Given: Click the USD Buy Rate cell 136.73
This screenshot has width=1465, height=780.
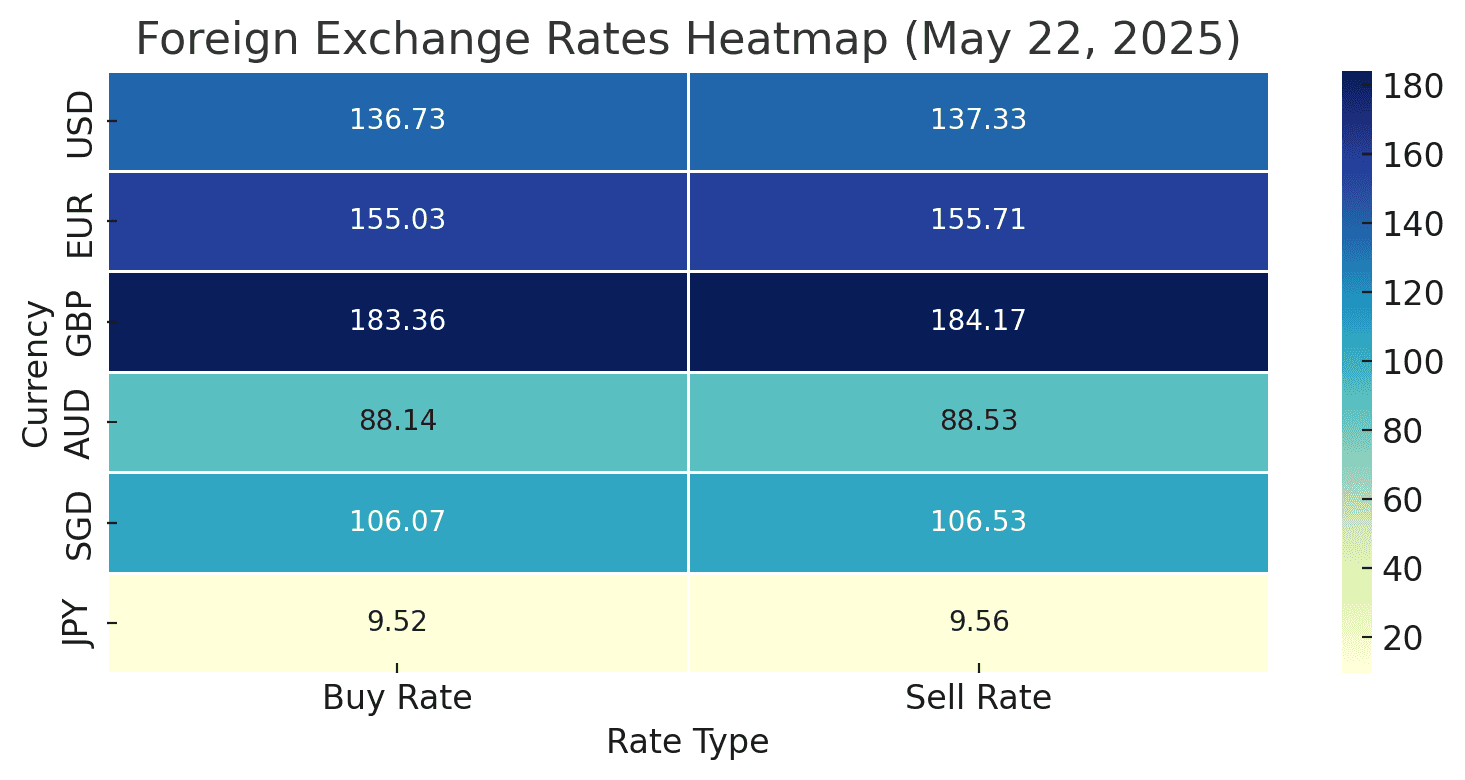Looking at the screenshot, I should tap(397, 120).
